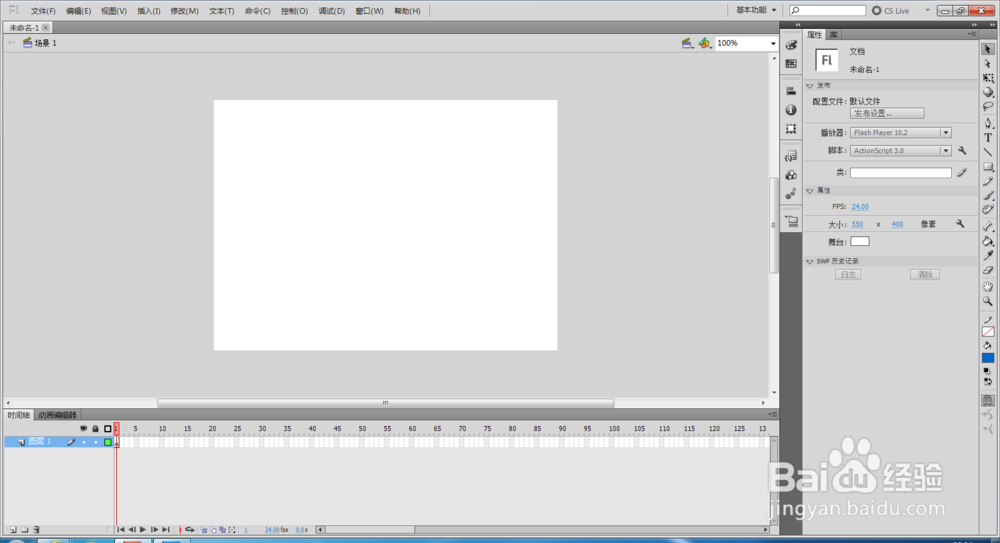Open the CS Live dropdown
Image resolution: width=1000 pixels, height=543 pixels.
click(x=927, y=10)
